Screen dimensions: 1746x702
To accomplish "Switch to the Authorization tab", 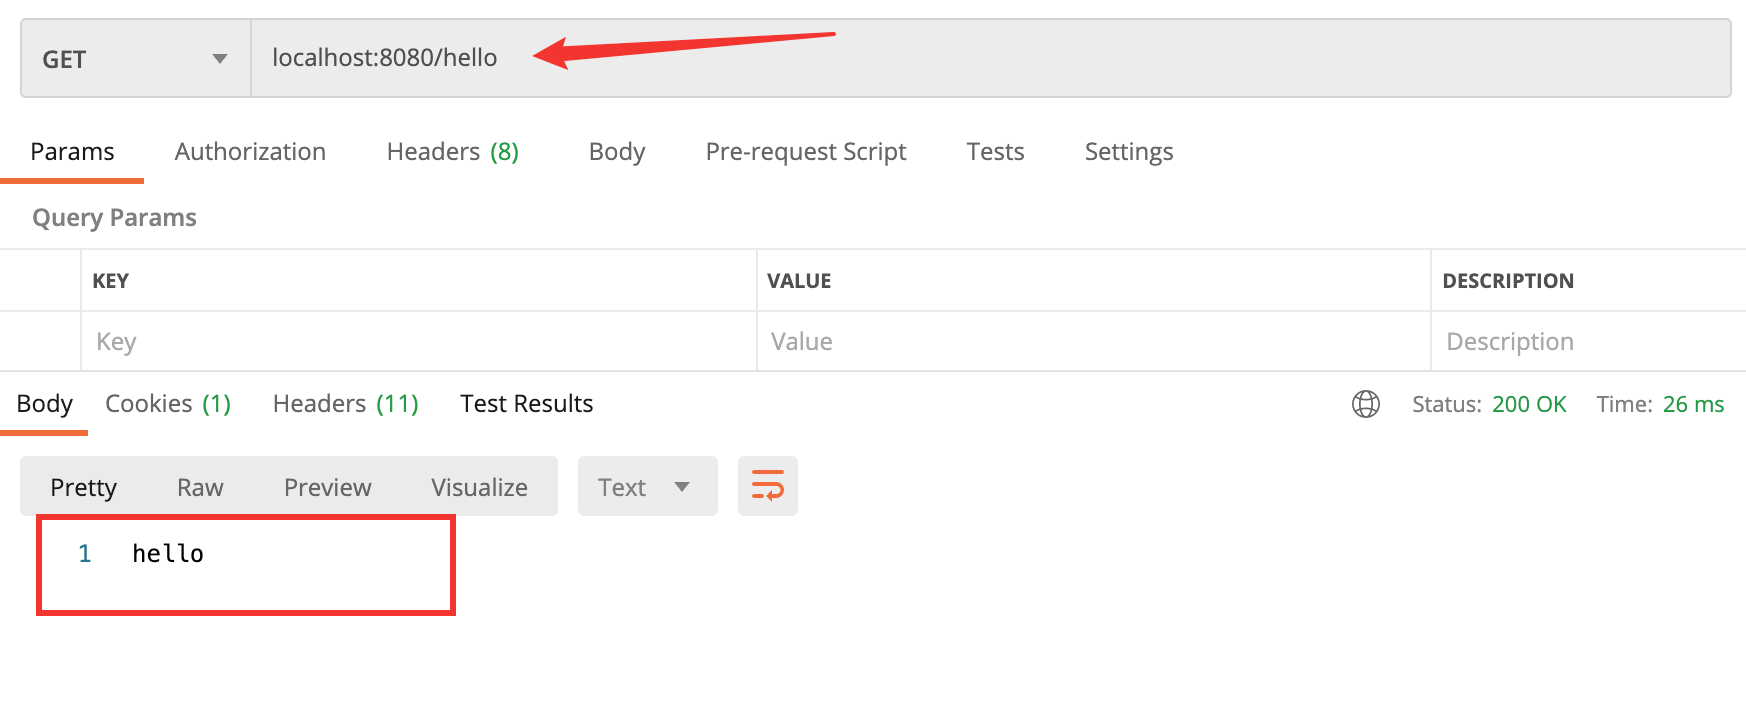I will point(250,152).
